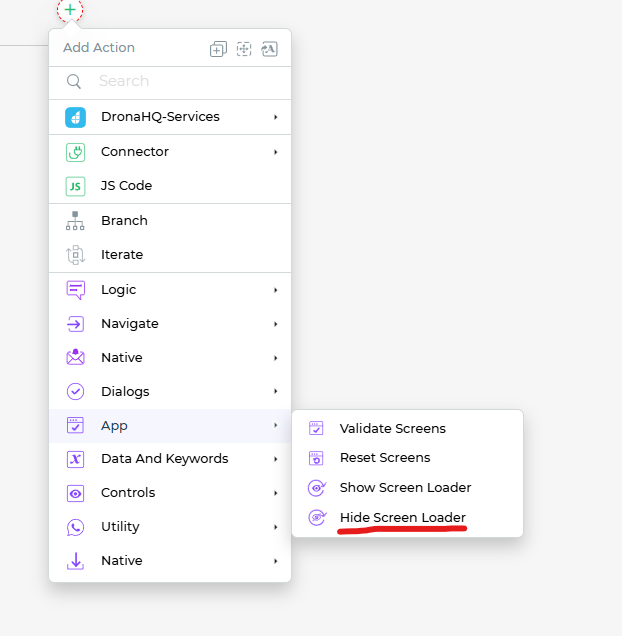Click the Native envelope icon

pyautogui.click(x=75, y=357)
